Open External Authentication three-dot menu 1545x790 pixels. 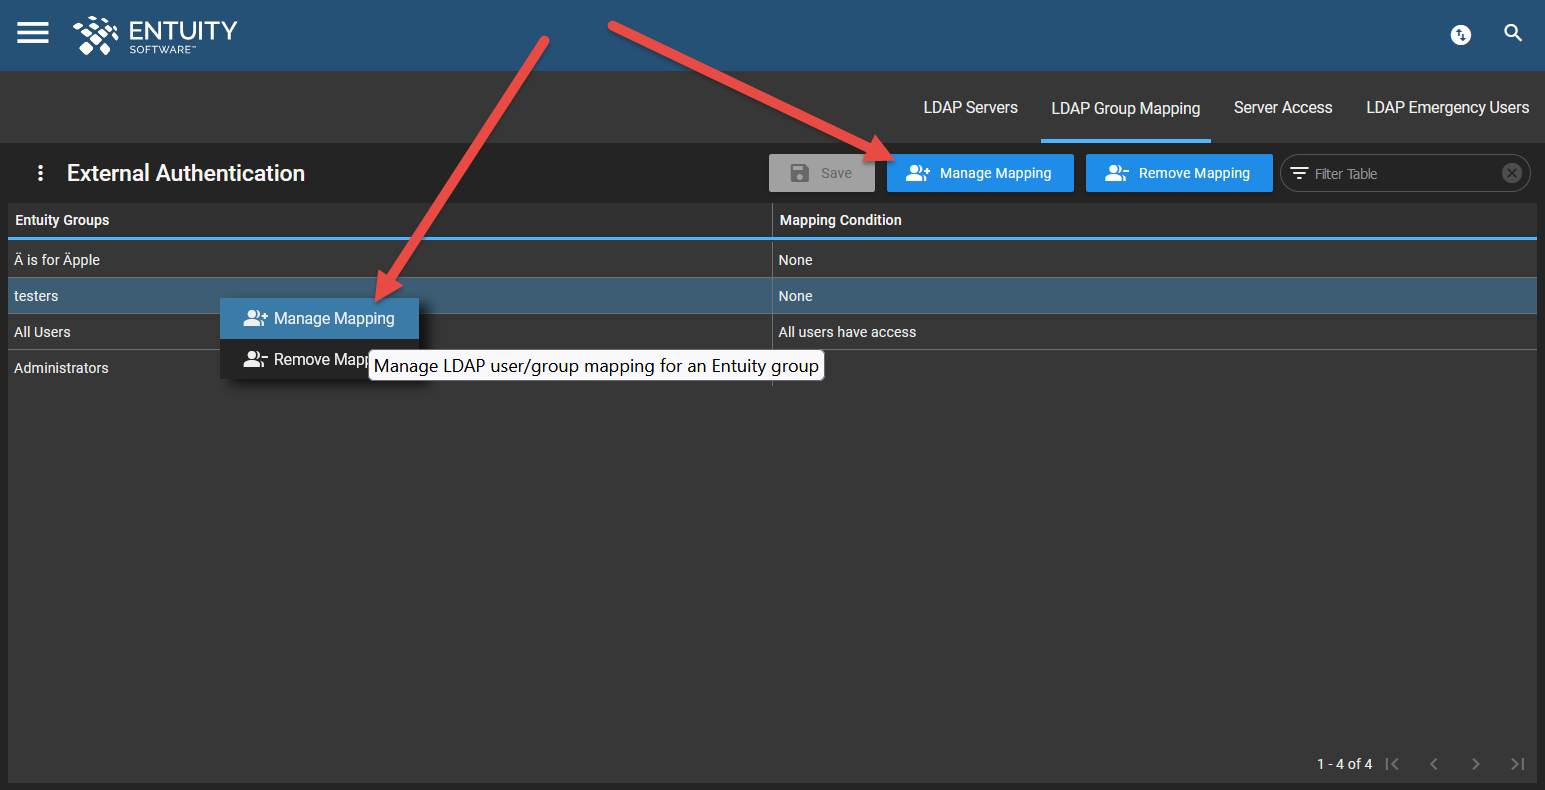pos(40,173)
